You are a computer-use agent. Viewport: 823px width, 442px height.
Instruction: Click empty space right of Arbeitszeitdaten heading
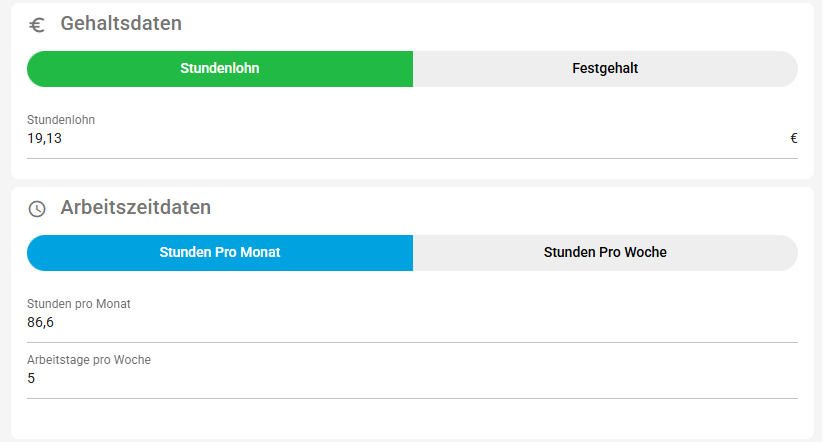point(500,207)
